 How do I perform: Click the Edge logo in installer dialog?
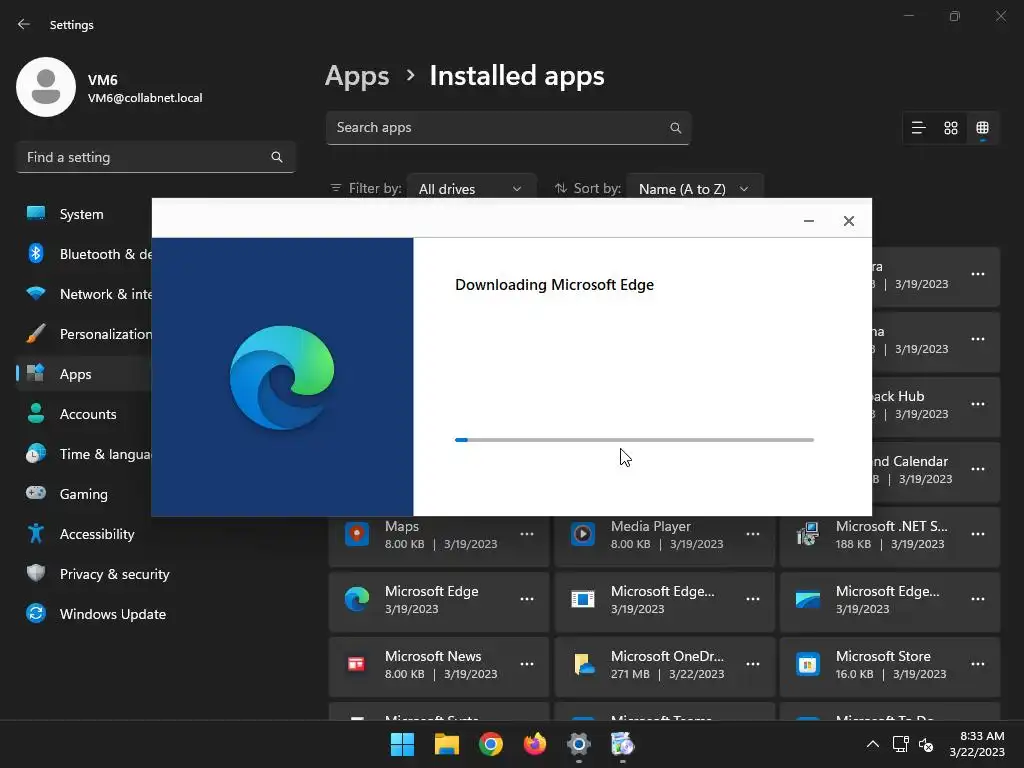[x=282, y=377]
